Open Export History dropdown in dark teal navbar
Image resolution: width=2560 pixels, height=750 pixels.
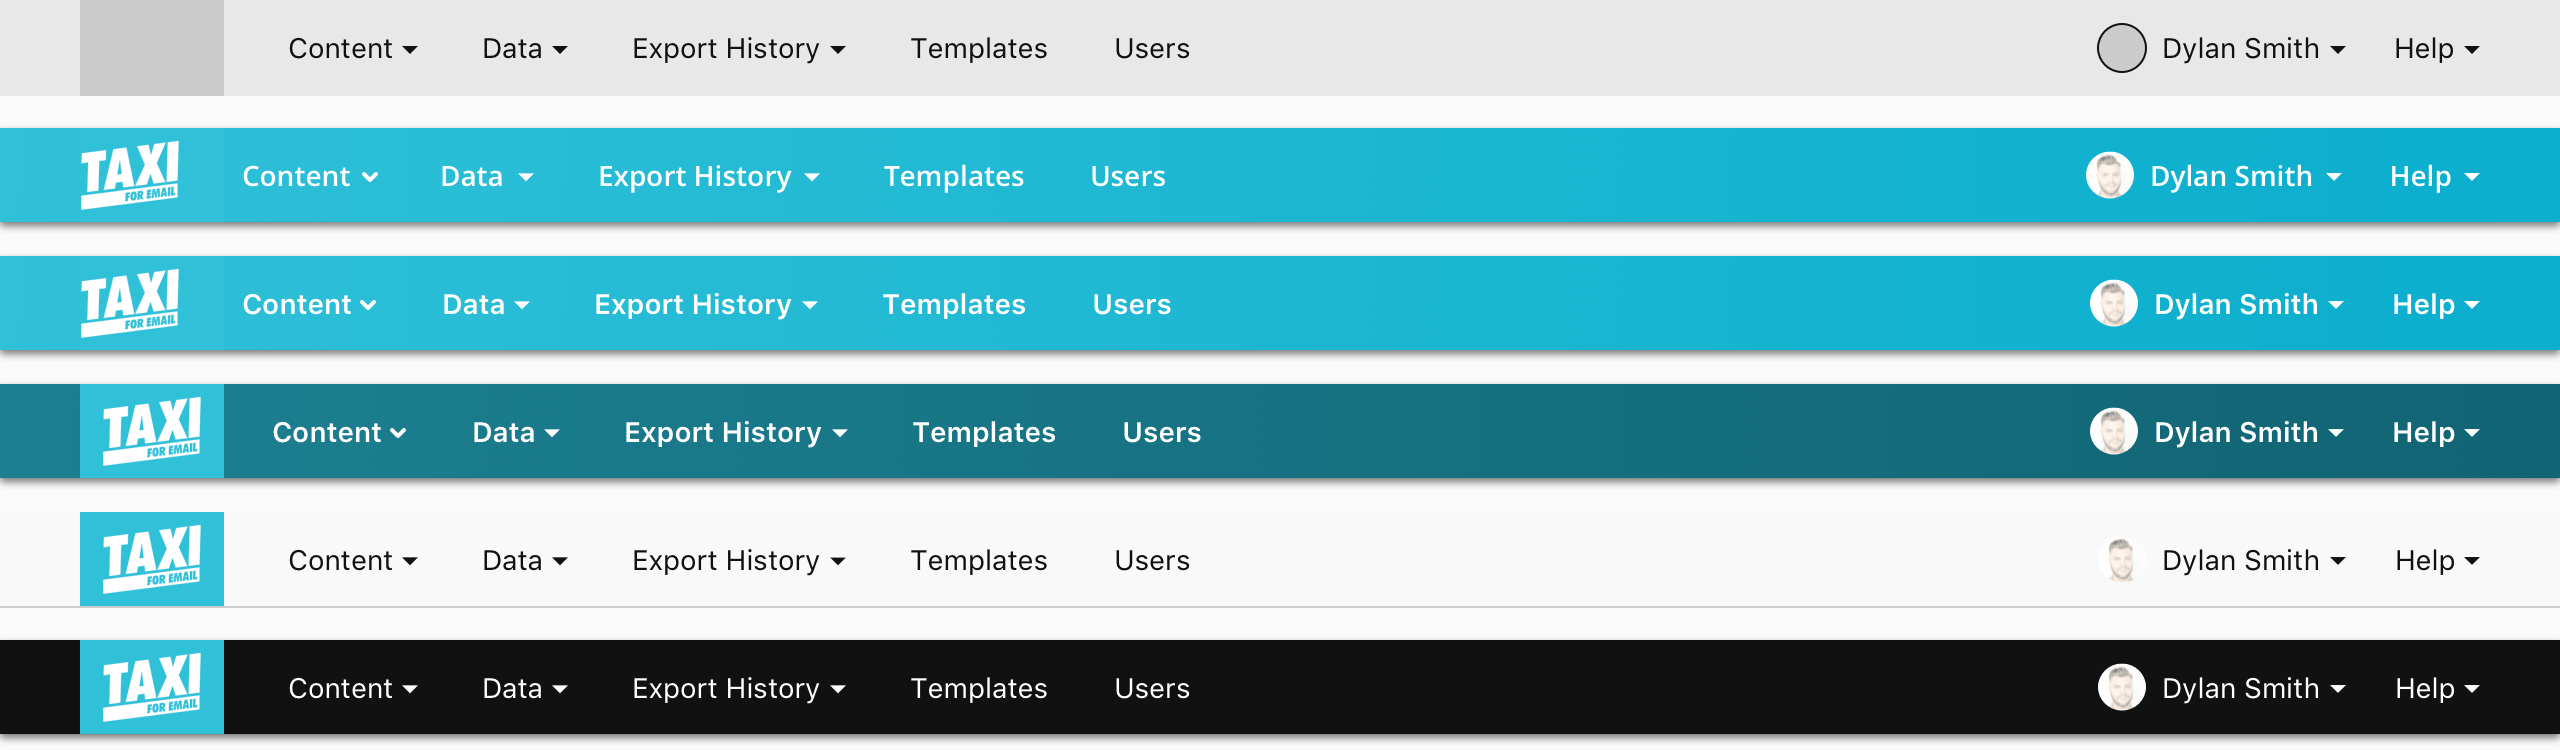(x=735, y=432)
